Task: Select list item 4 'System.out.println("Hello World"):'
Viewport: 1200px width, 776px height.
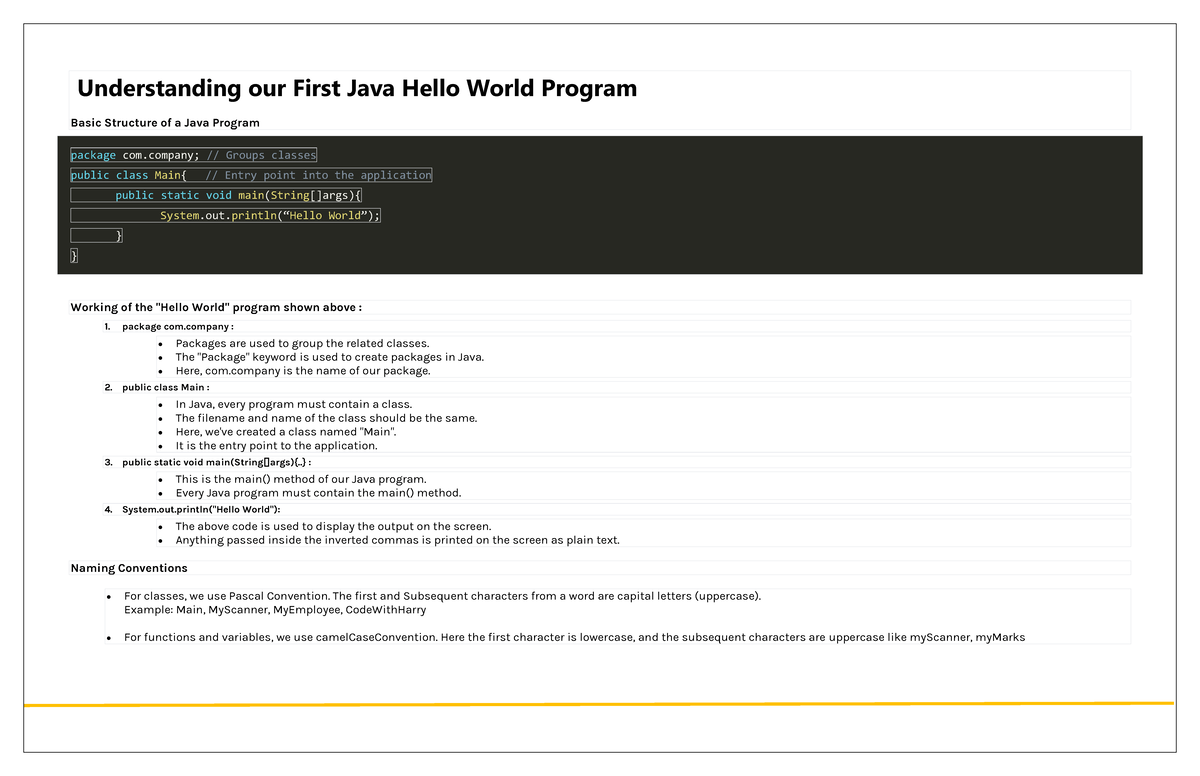Action: [201, 509]
